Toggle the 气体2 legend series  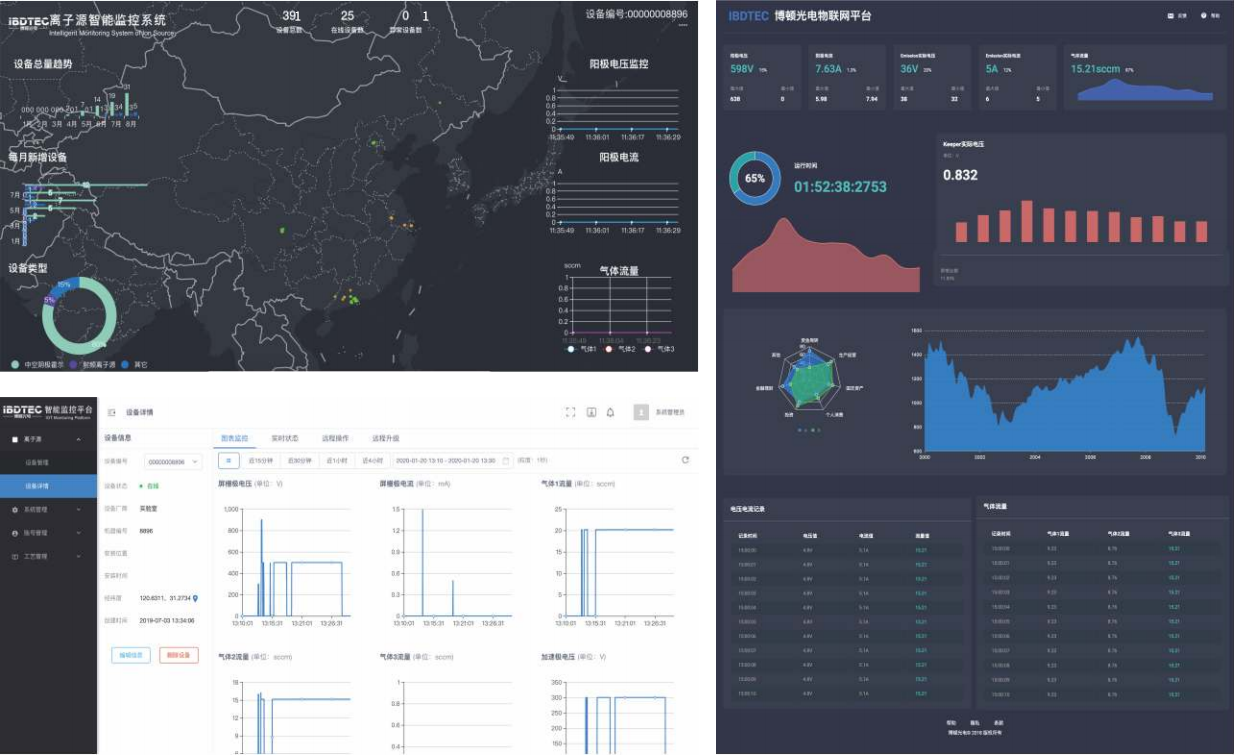[x=620, y=349]
